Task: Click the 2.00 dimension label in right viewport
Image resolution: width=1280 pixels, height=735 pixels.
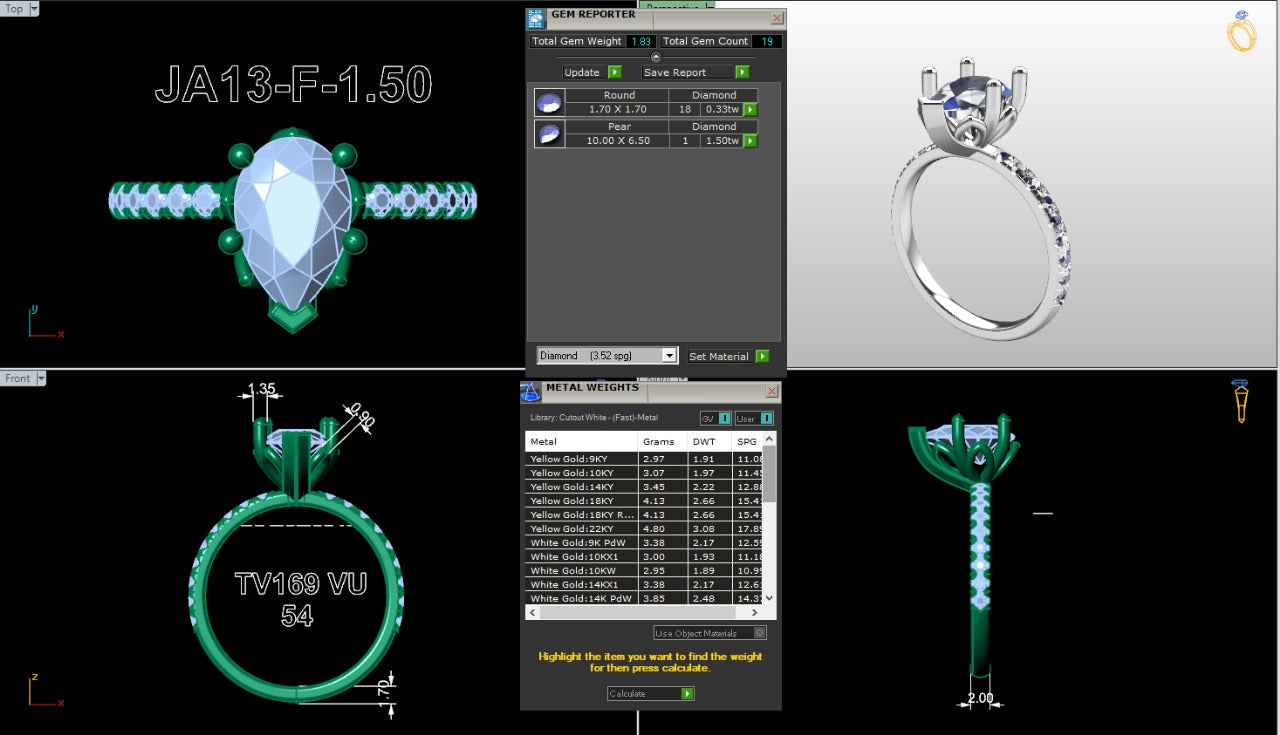Action: tap(980, 698)
